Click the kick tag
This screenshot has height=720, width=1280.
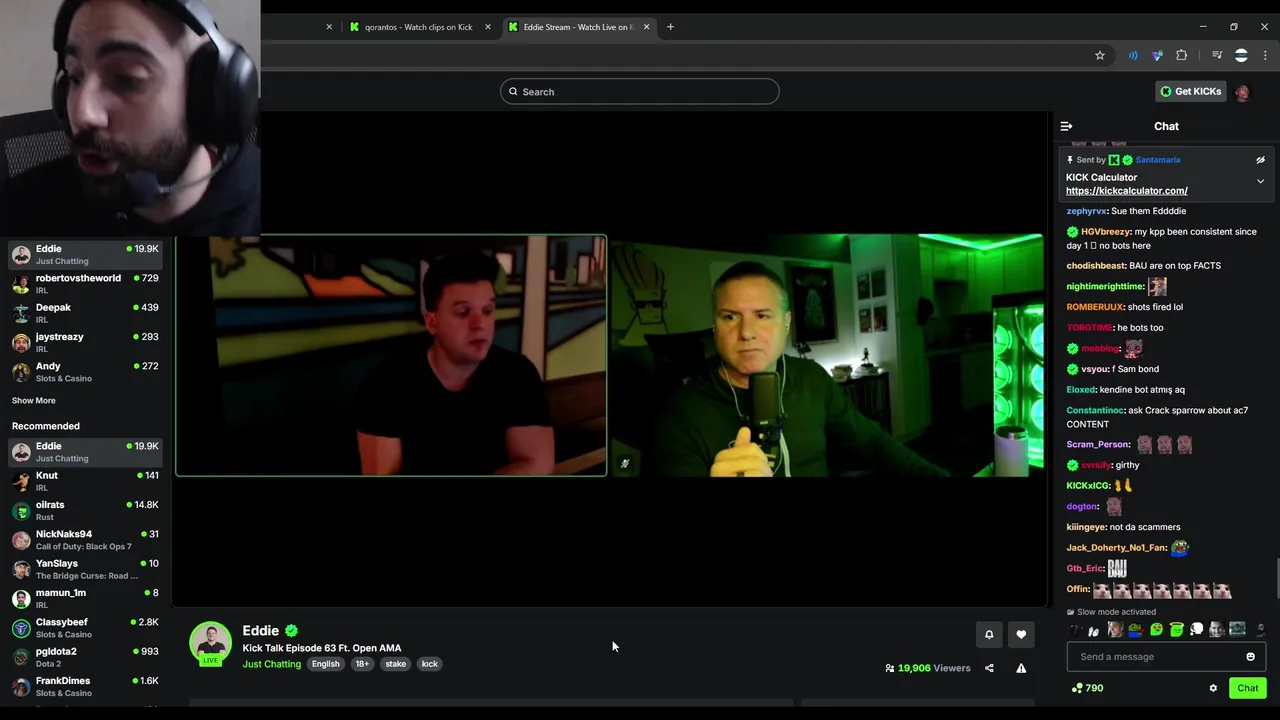[x=430, y=664]
